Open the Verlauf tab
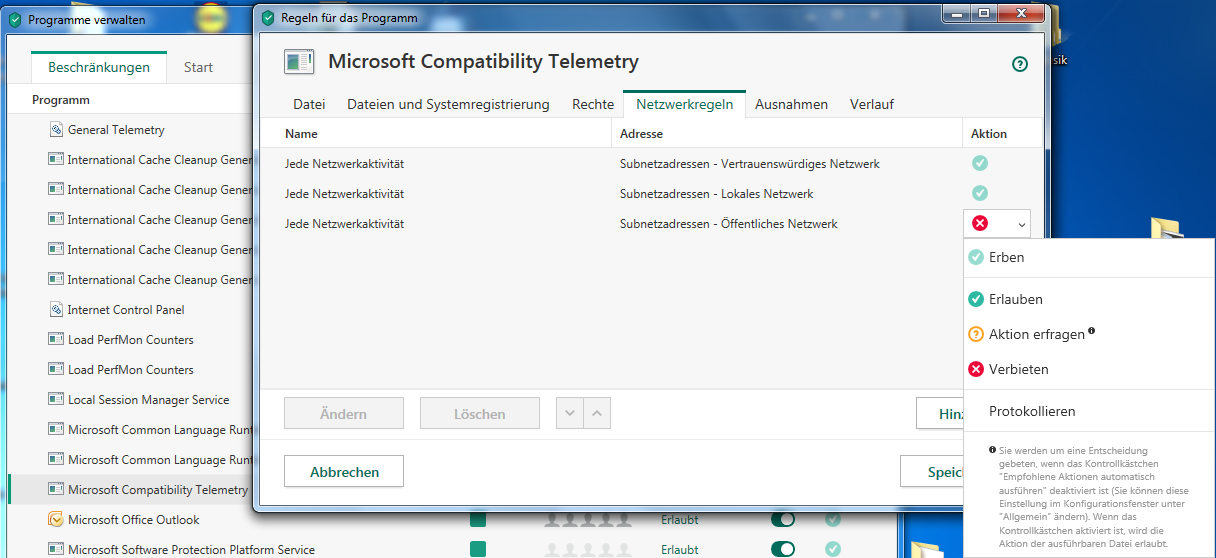The image size is (1216, 558). point(872,104)
